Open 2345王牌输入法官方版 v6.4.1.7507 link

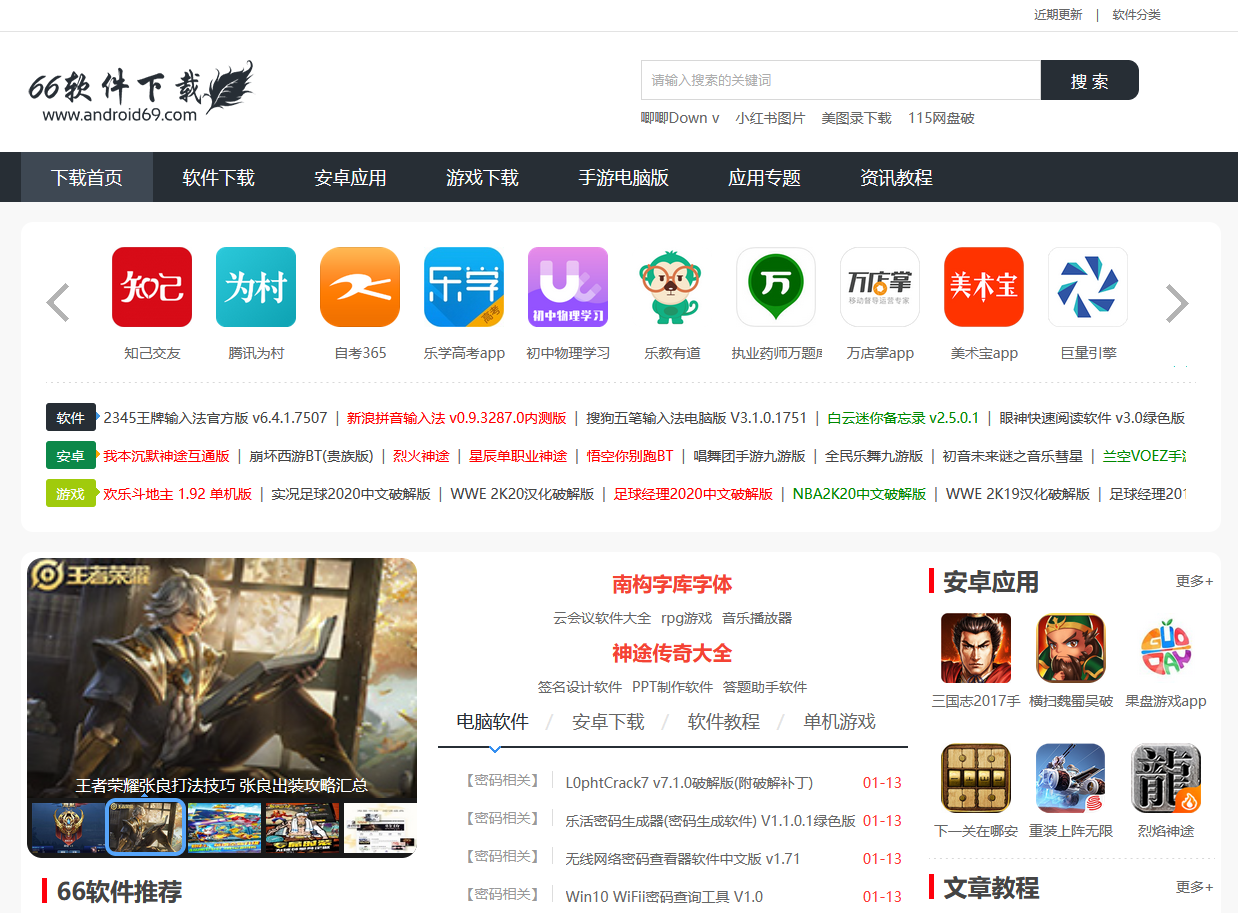point(215,418)
